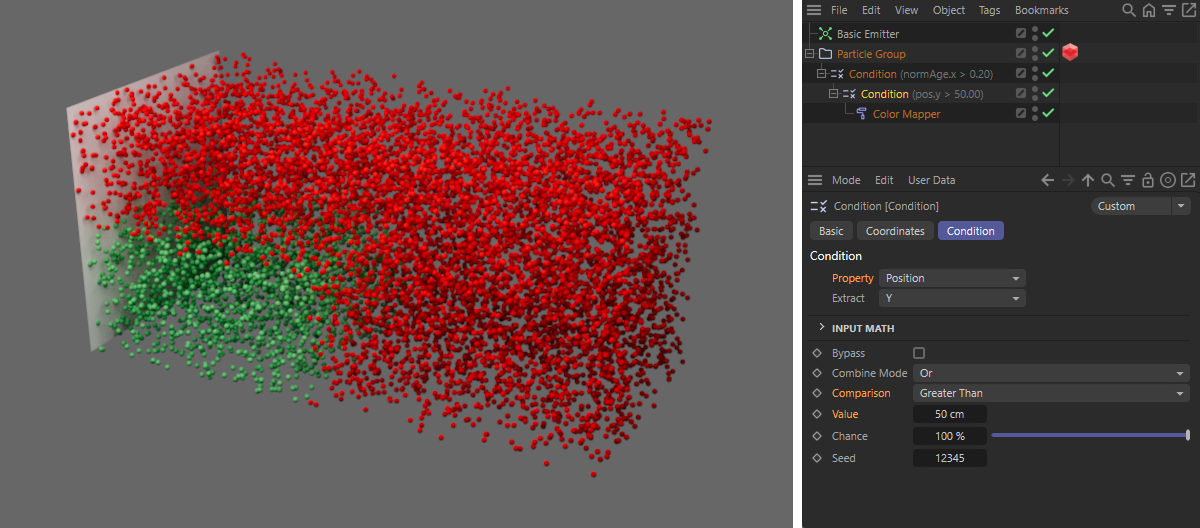Image resolution: width=1200 pixels, height=528 pixels.
Task: Click the arrow beside Custom preset
Action: coord(1182,206)
